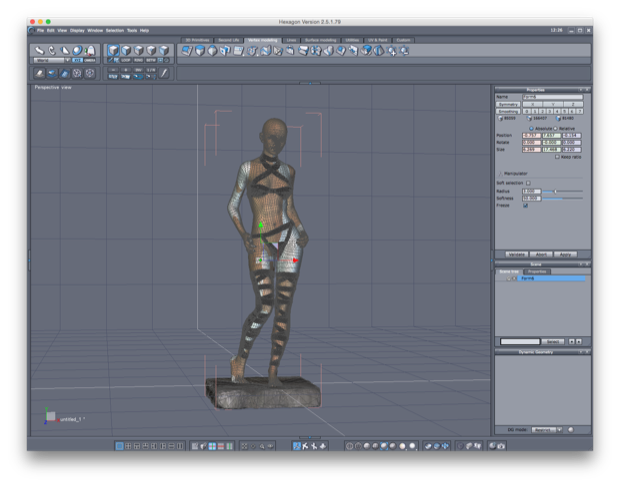The height and width of the screenshot is (487, 620).
Task: Select the Scale manipulator triangle icon
Action: pyautogui.click(x=65, y=51)
